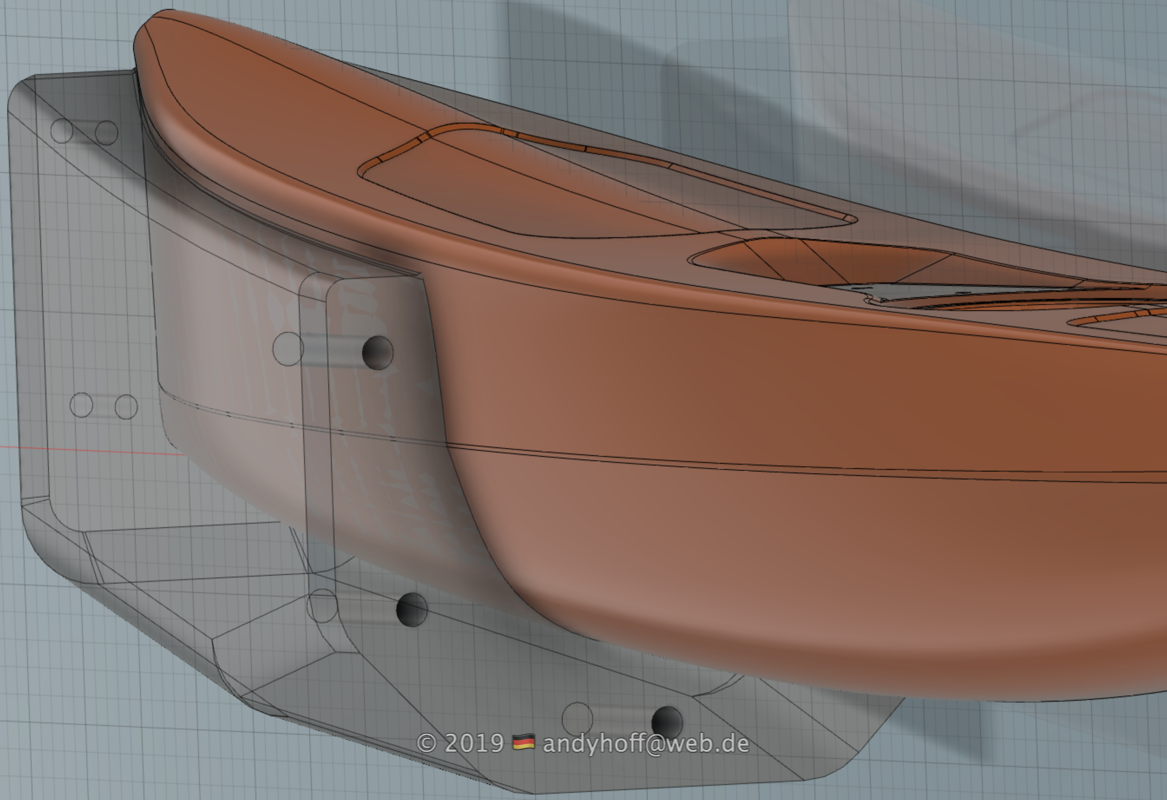Click the top-left pair of circle outlines on the bracket

[84, 131]
